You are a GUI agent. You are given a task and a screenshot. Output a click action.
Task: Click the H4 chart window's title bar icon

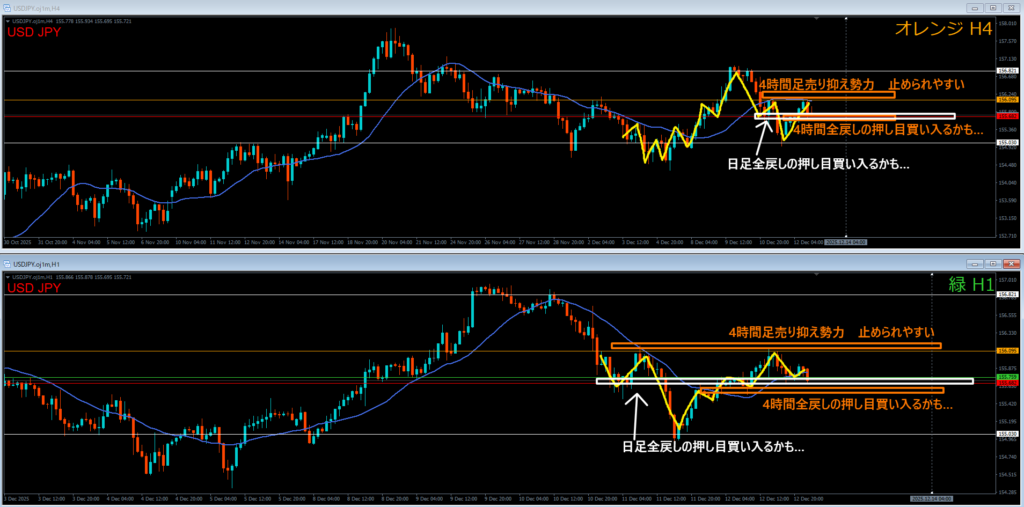[7, 8]
